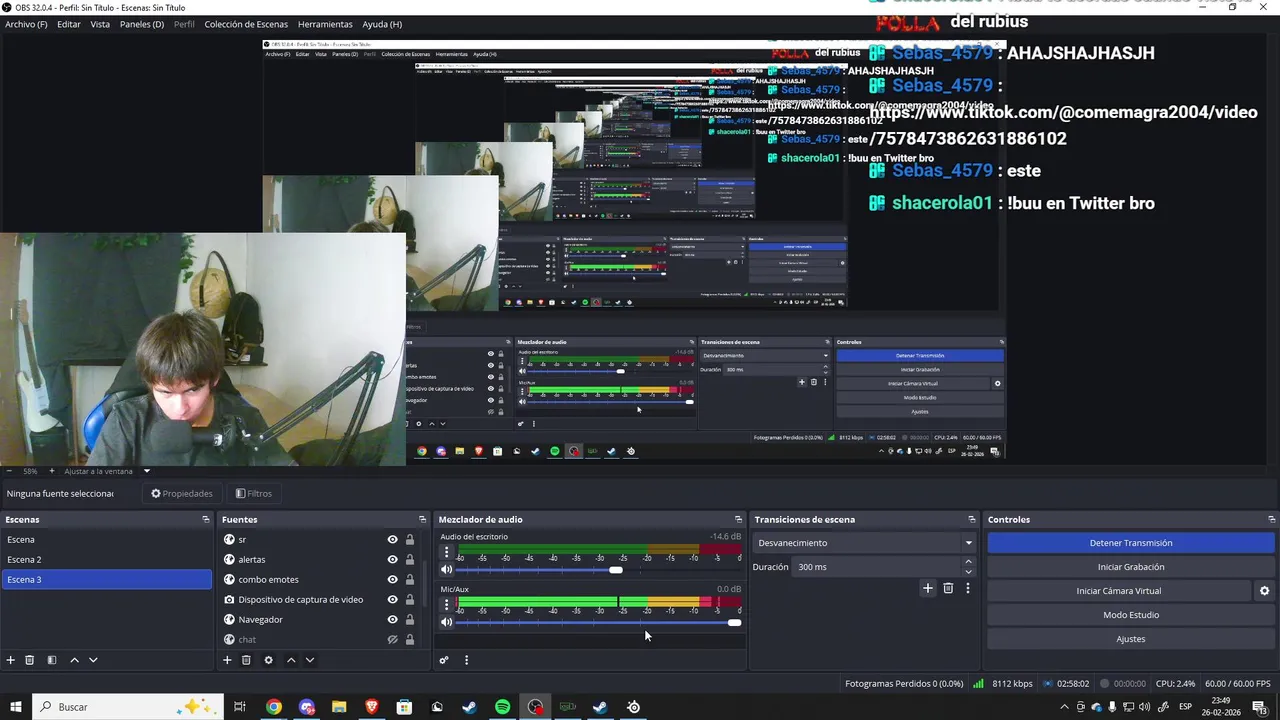Open Brave browser from the taskbar
This screenshot has width=1280, height=720.
pos(372,707)
